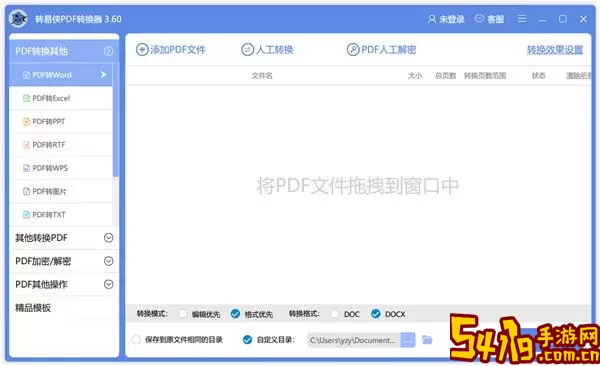The image size is (600, 366).
Task: Click the PDF转TXT file icon
Action: [26, 215]
